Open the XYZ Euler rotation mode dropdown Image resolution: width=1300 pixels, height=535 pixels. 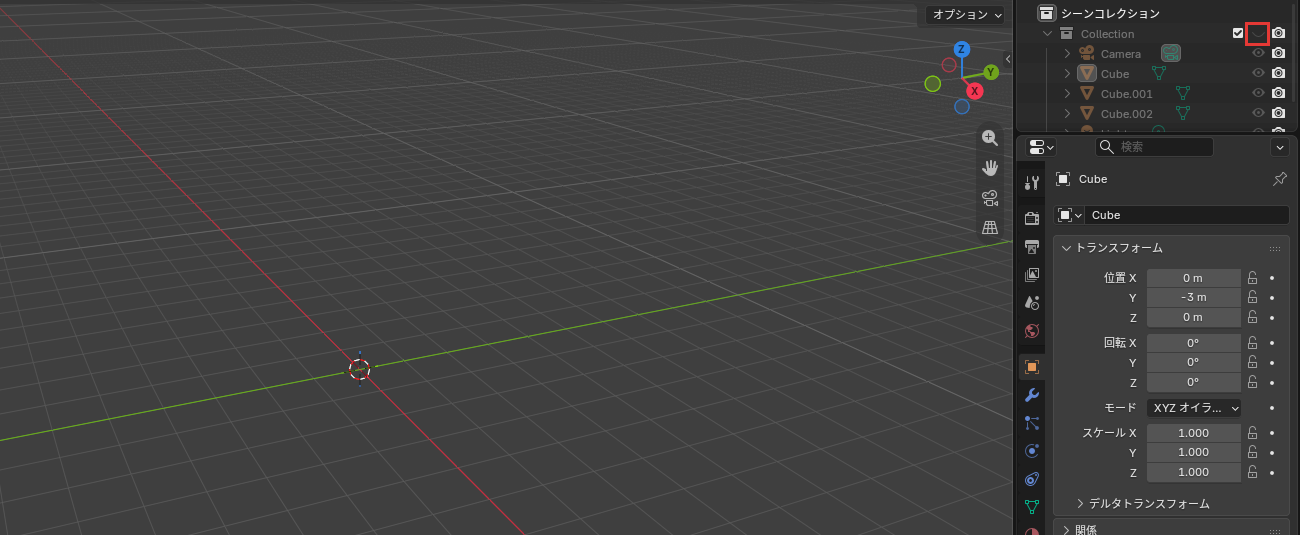pos(1194,408)
